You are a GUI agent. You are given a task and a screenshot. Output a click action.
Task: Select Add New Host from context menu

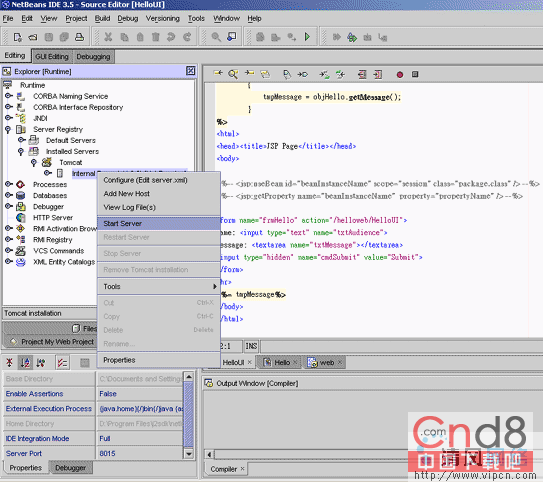coord(159,194)
